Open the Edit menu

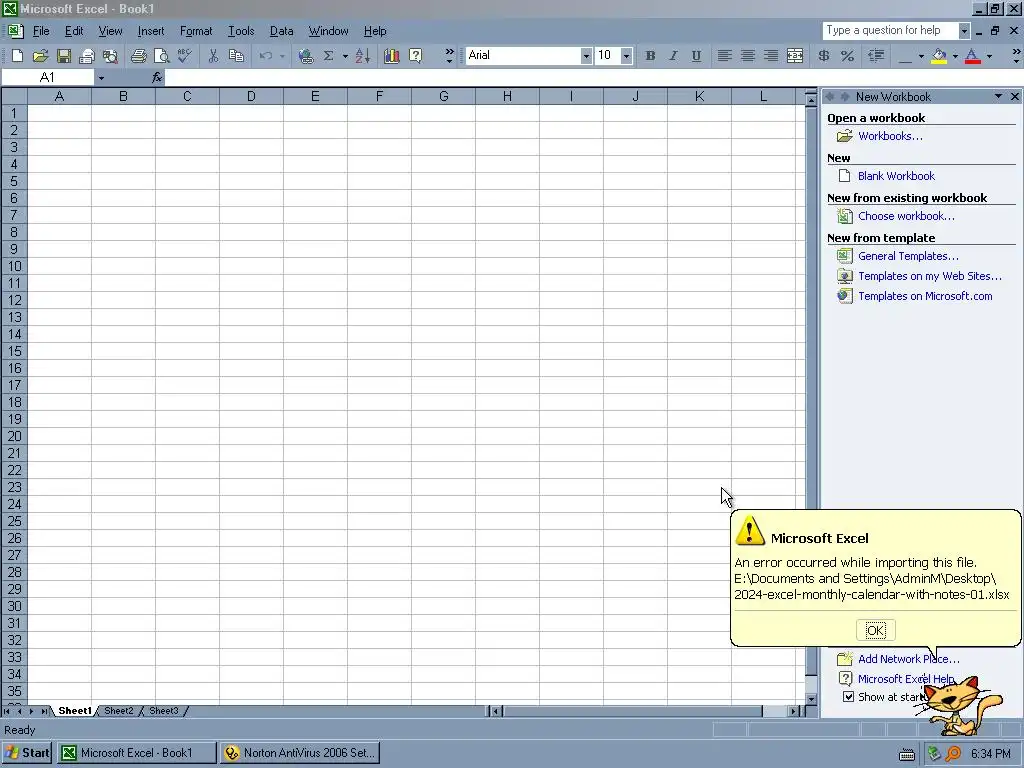[74, 31]
